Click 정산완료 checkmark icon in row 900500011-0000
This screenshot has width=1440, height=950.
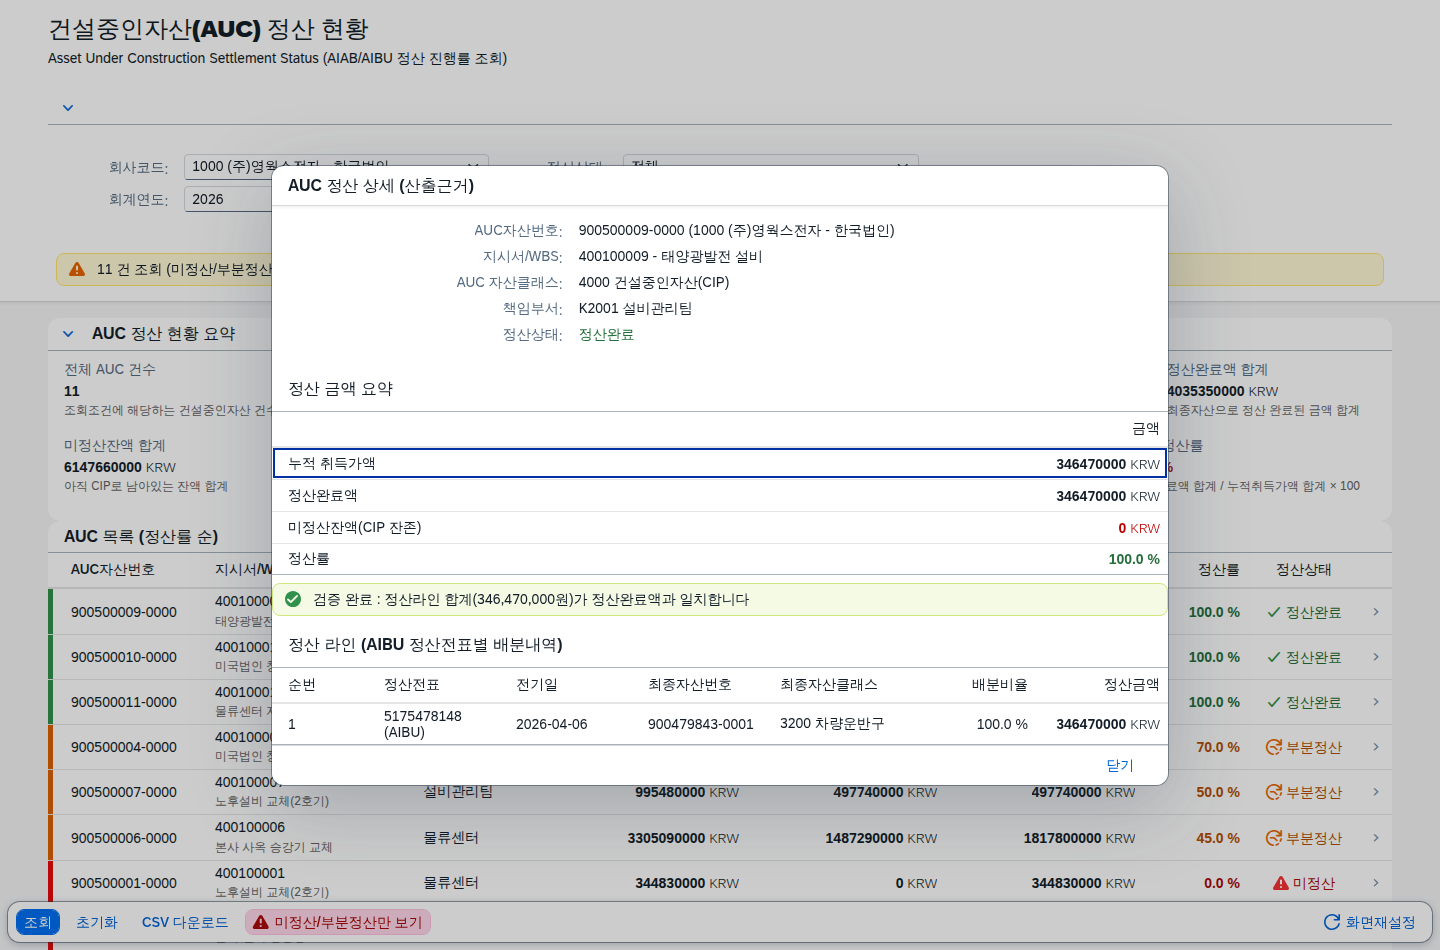click(1274, 702)
